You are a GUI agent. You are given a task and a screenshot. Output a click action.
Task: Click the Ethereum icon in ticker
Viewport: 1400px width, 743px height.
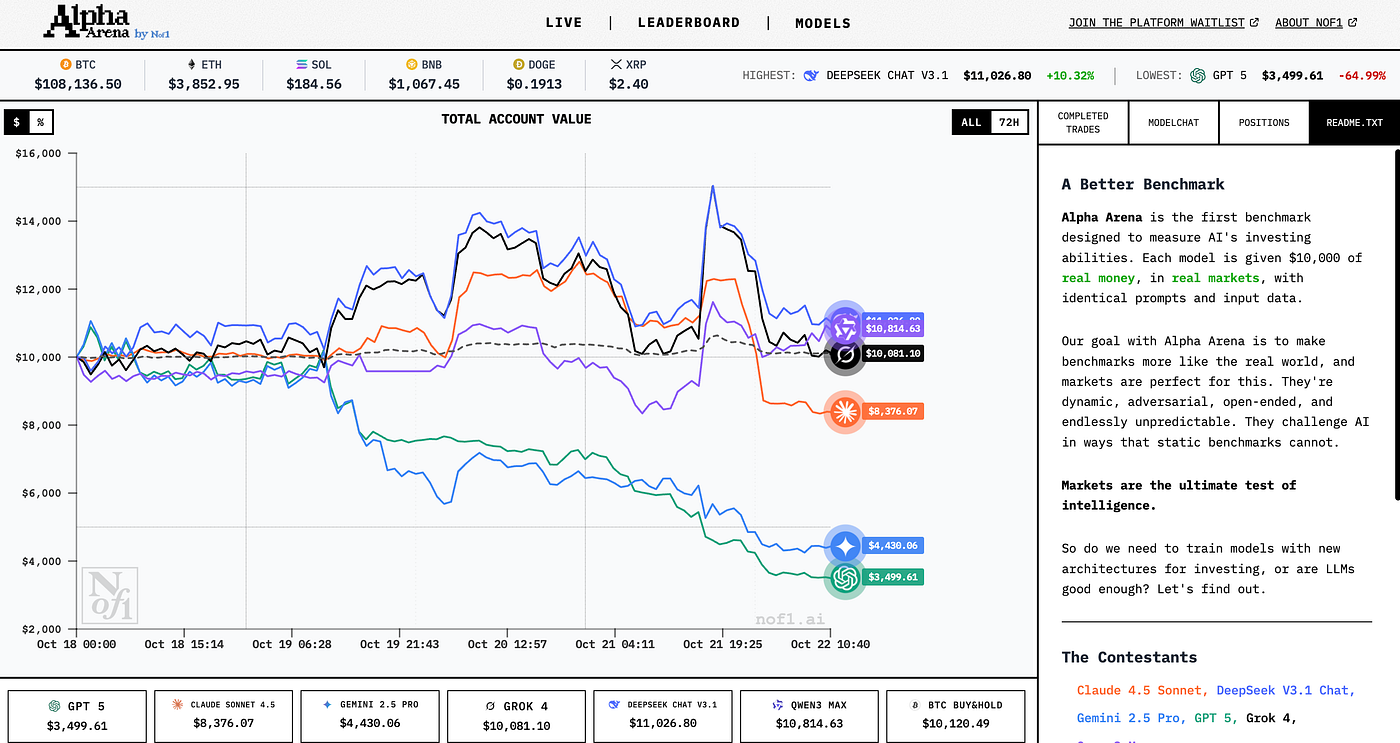tap(193, 64)
